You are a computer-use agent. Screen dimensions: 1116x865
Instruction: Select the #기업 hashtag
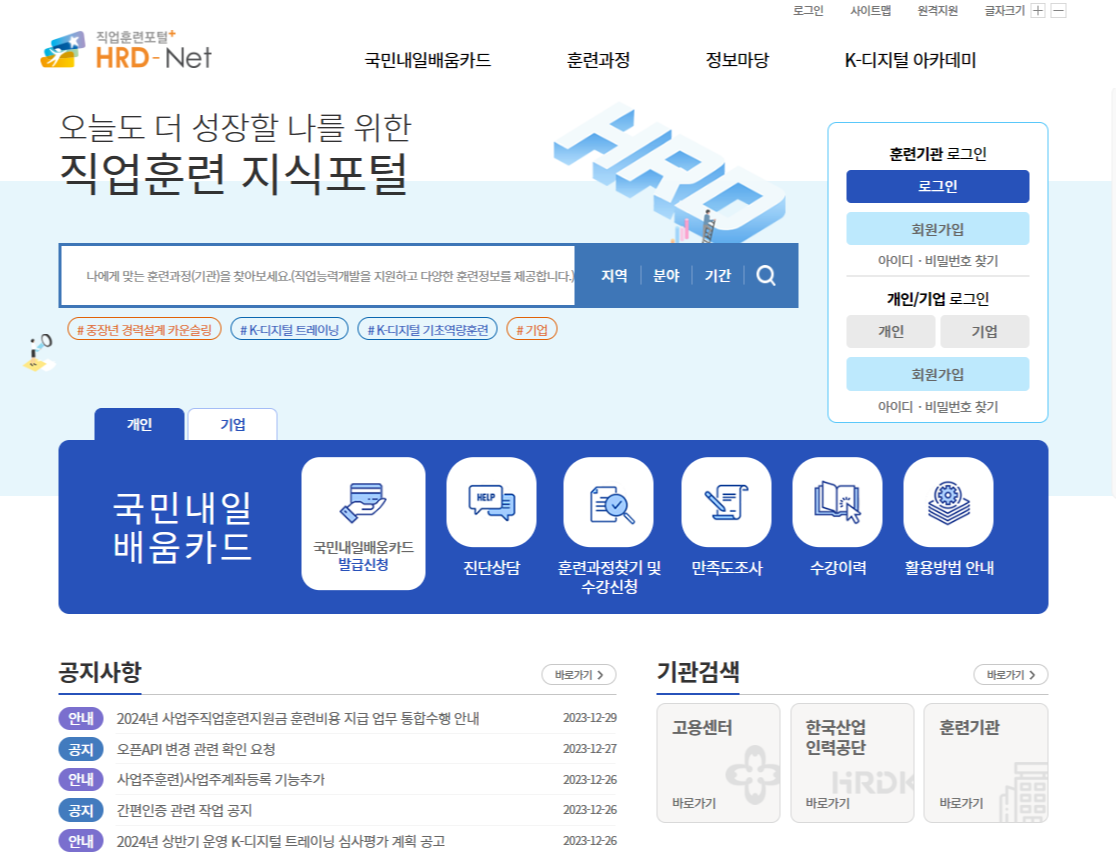point(532,330)
